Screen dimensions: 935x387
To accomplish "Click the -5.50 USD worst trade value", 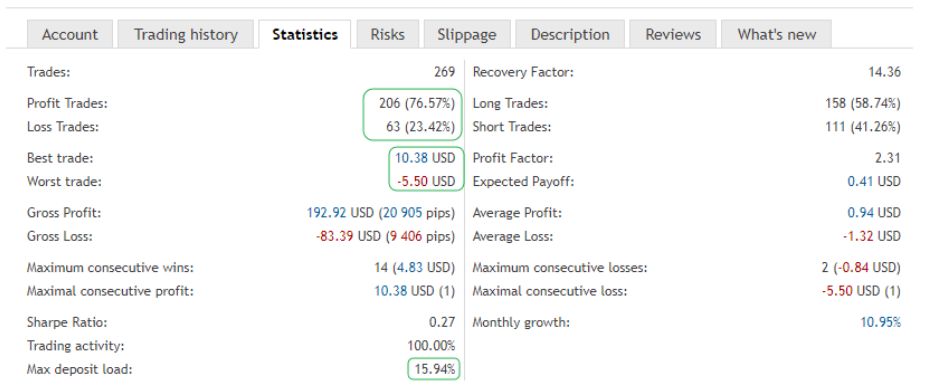I will tap(425, 181).
